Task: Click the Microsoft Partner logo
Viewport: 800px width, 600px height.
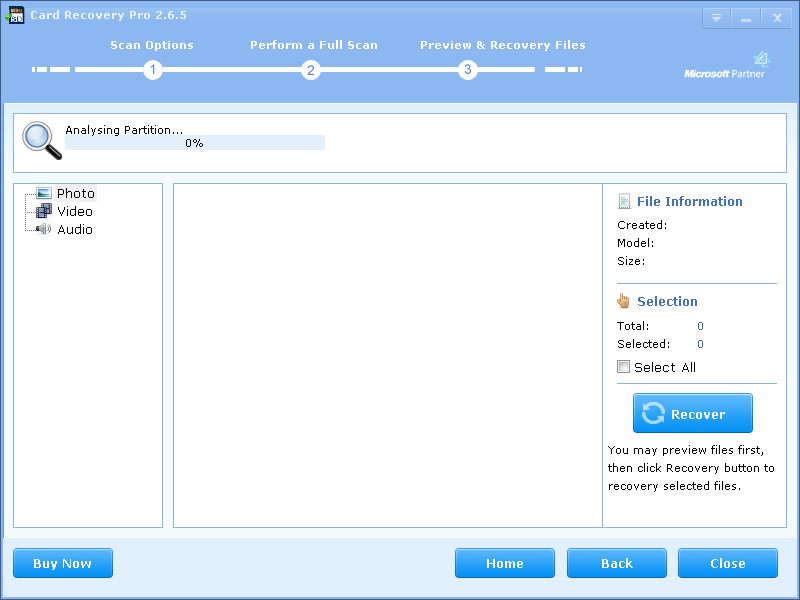Action: [x=725, y=66]
